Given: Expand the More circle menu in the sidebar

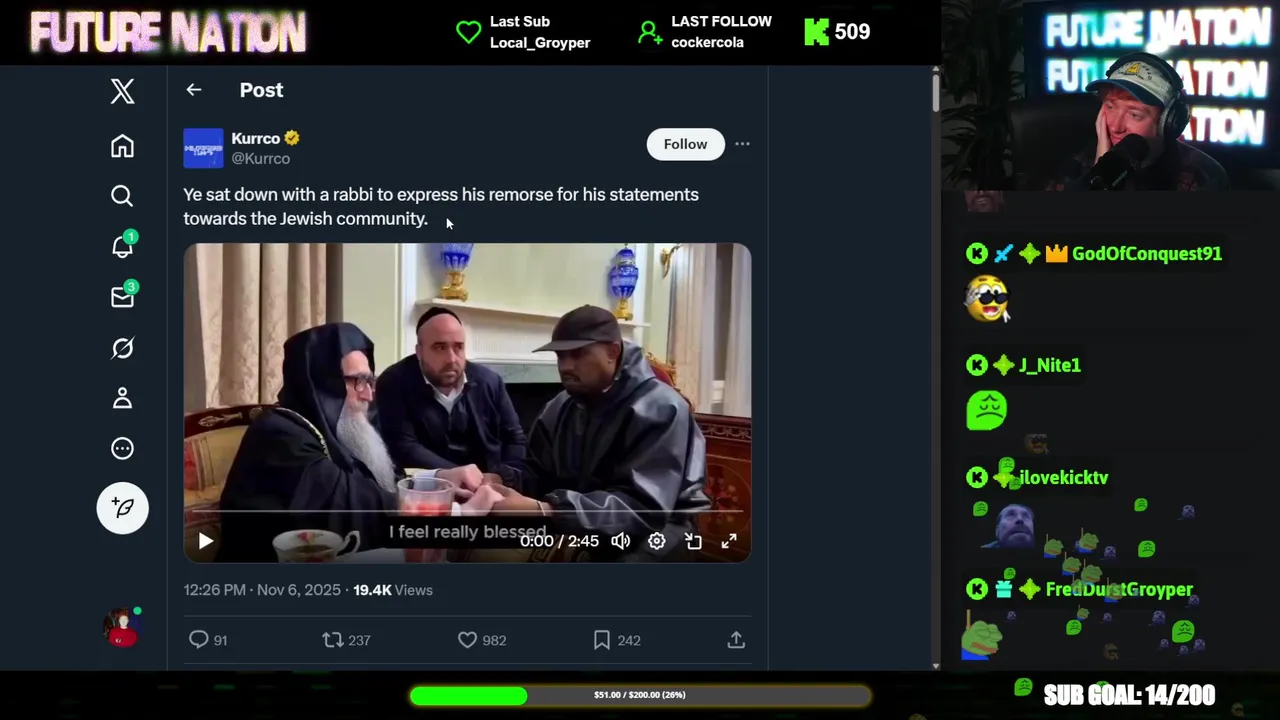Looking at the screenshot, I should [122, 449].
